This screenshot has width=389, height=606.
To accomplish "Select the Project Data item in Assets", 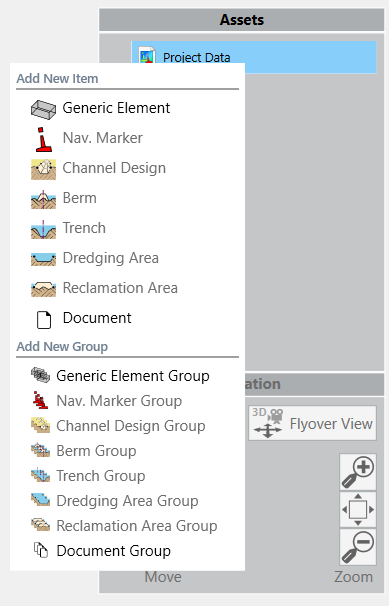I will [254, 57].
